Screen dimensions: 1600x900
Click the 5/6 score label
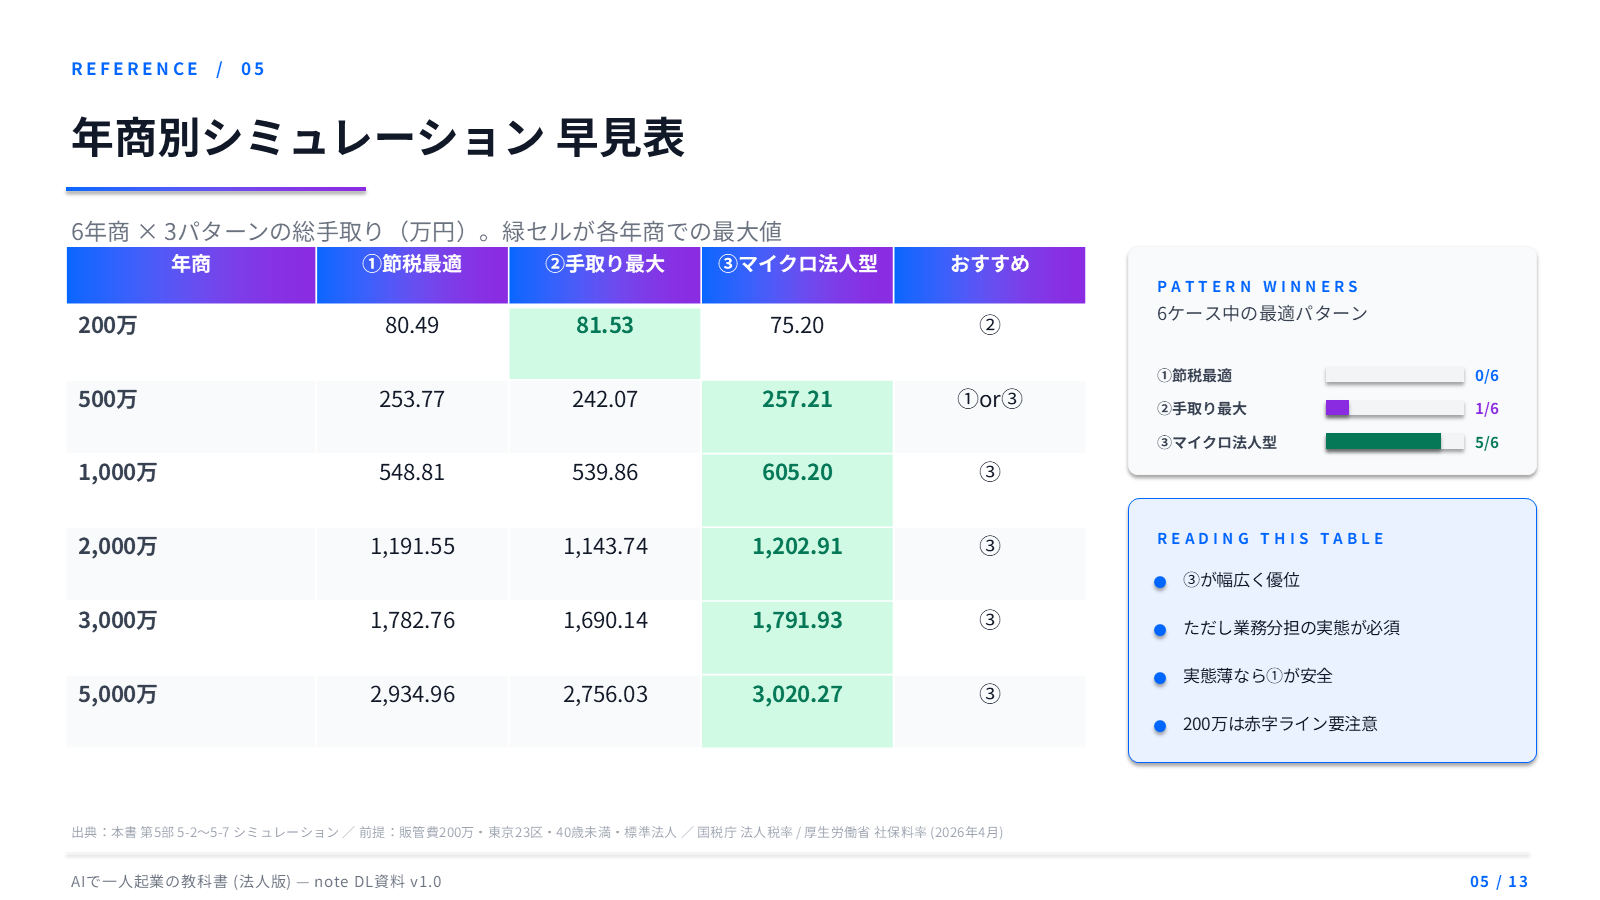pyautogui.click(x=1487, y=443)
